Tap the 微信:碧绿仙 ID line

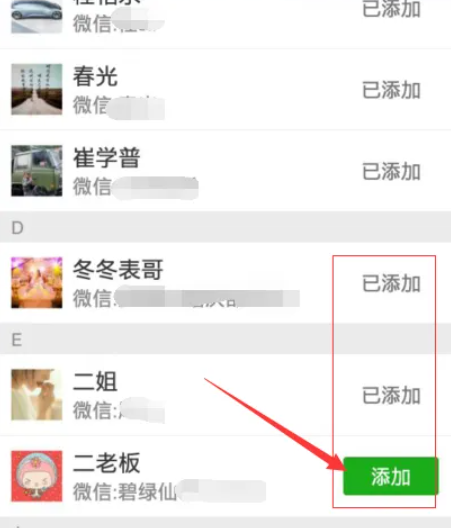point(125,492)
